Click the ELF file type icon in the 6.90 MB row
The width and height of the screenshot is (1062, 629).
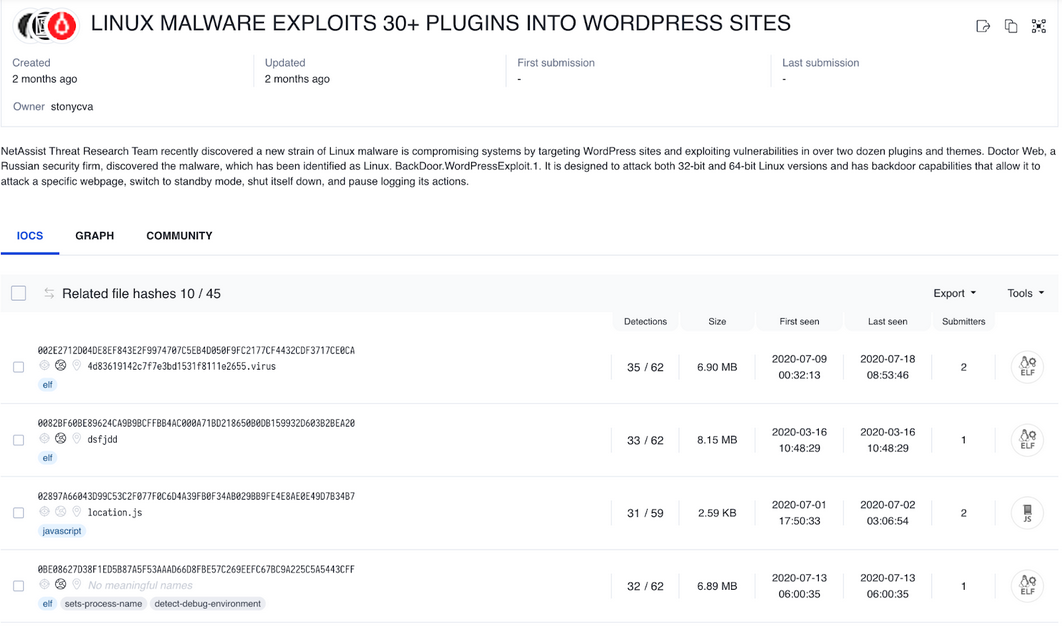point(1027,367)
